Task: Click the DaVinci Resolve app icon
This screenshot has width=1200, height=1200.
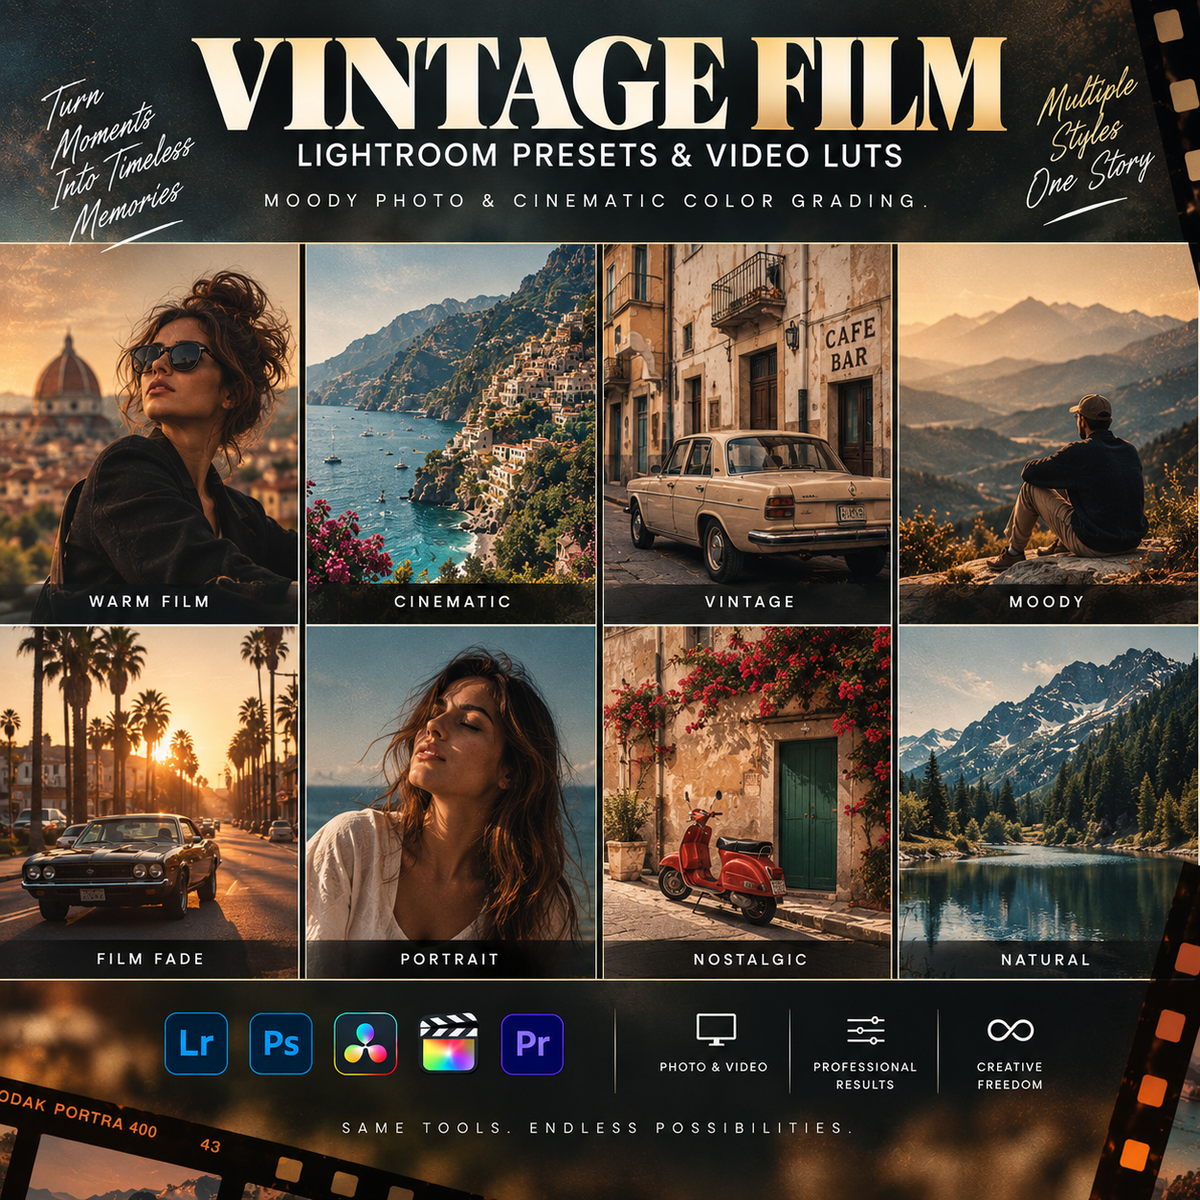Action: pyautogui.click(x=365, y=1043)
